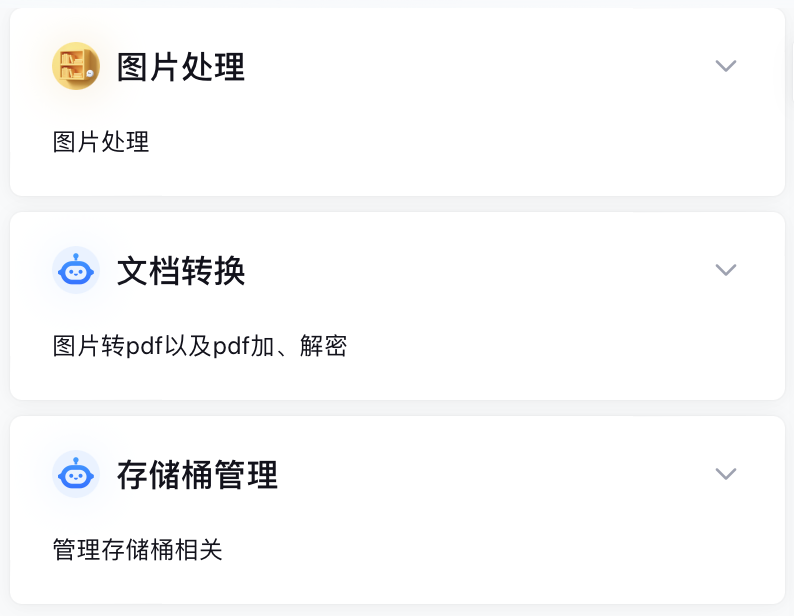Viewport: 794px width, 616px height.
Task: Click the 存储桶 text in the bottom description
Action: [137, 550]
